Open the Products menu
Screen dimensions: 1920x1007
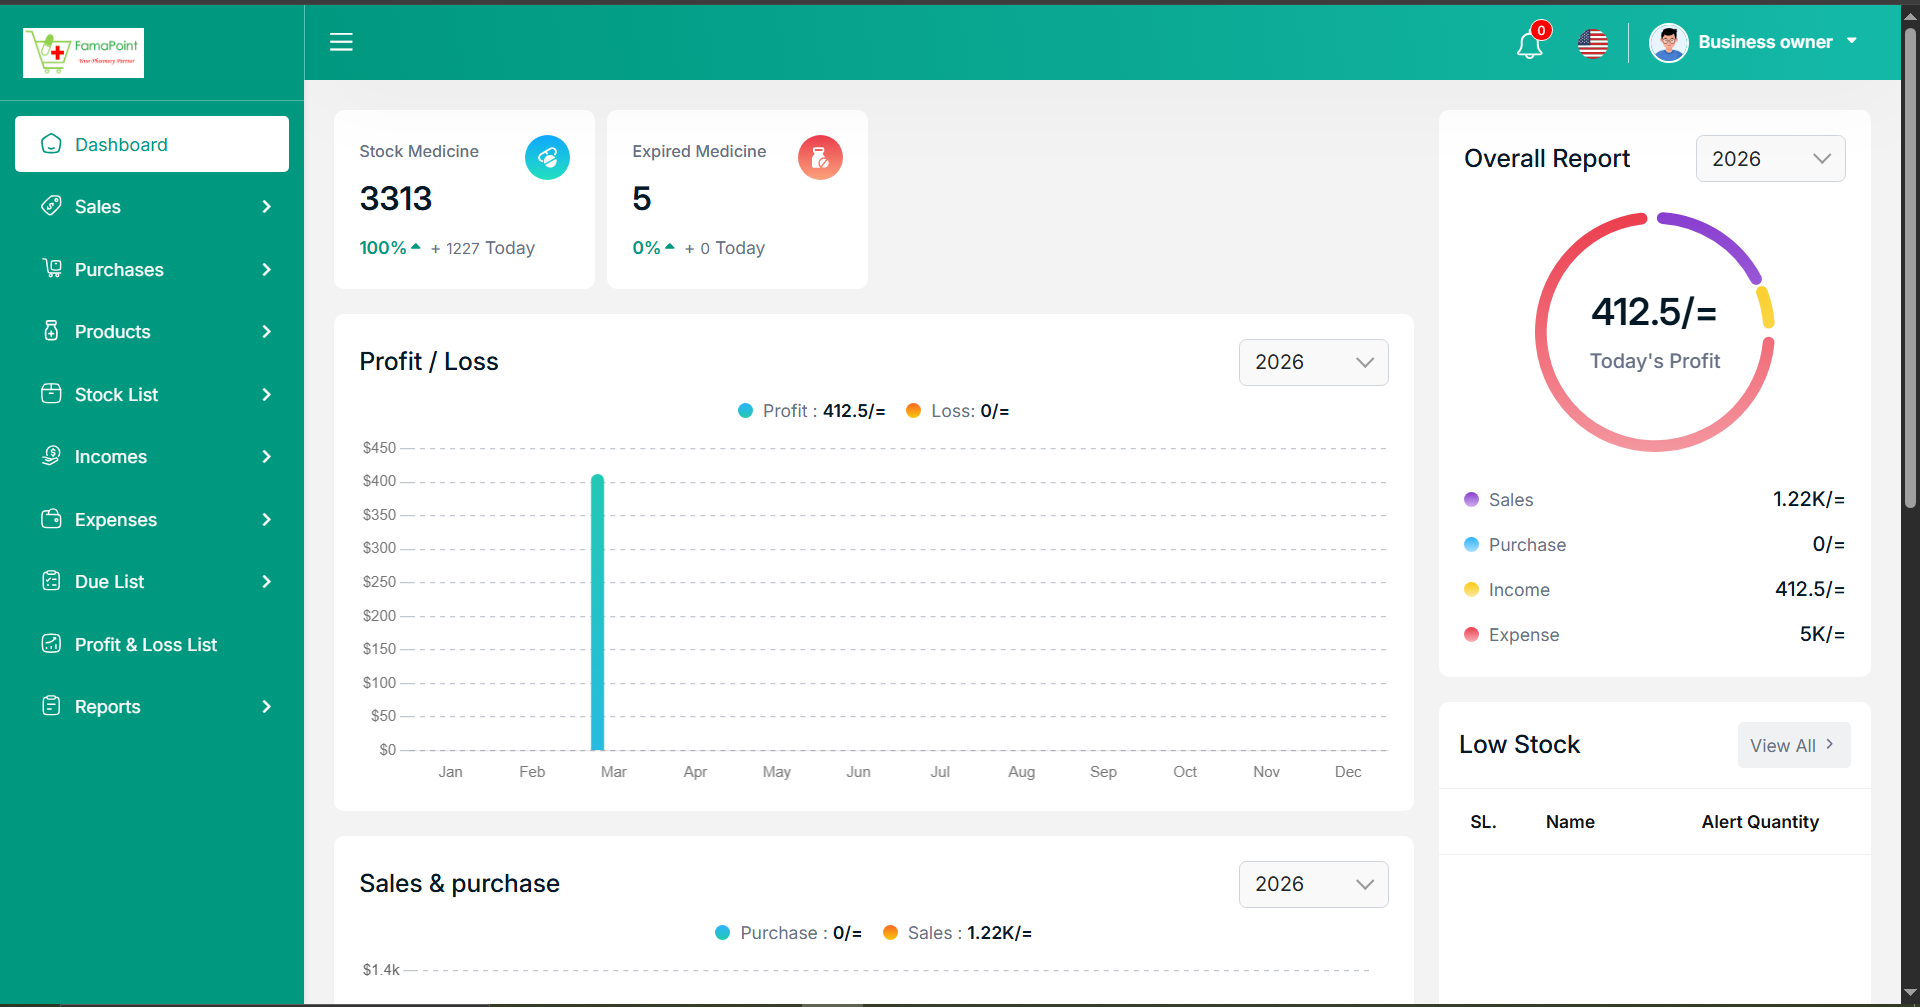tap(152, 332)
